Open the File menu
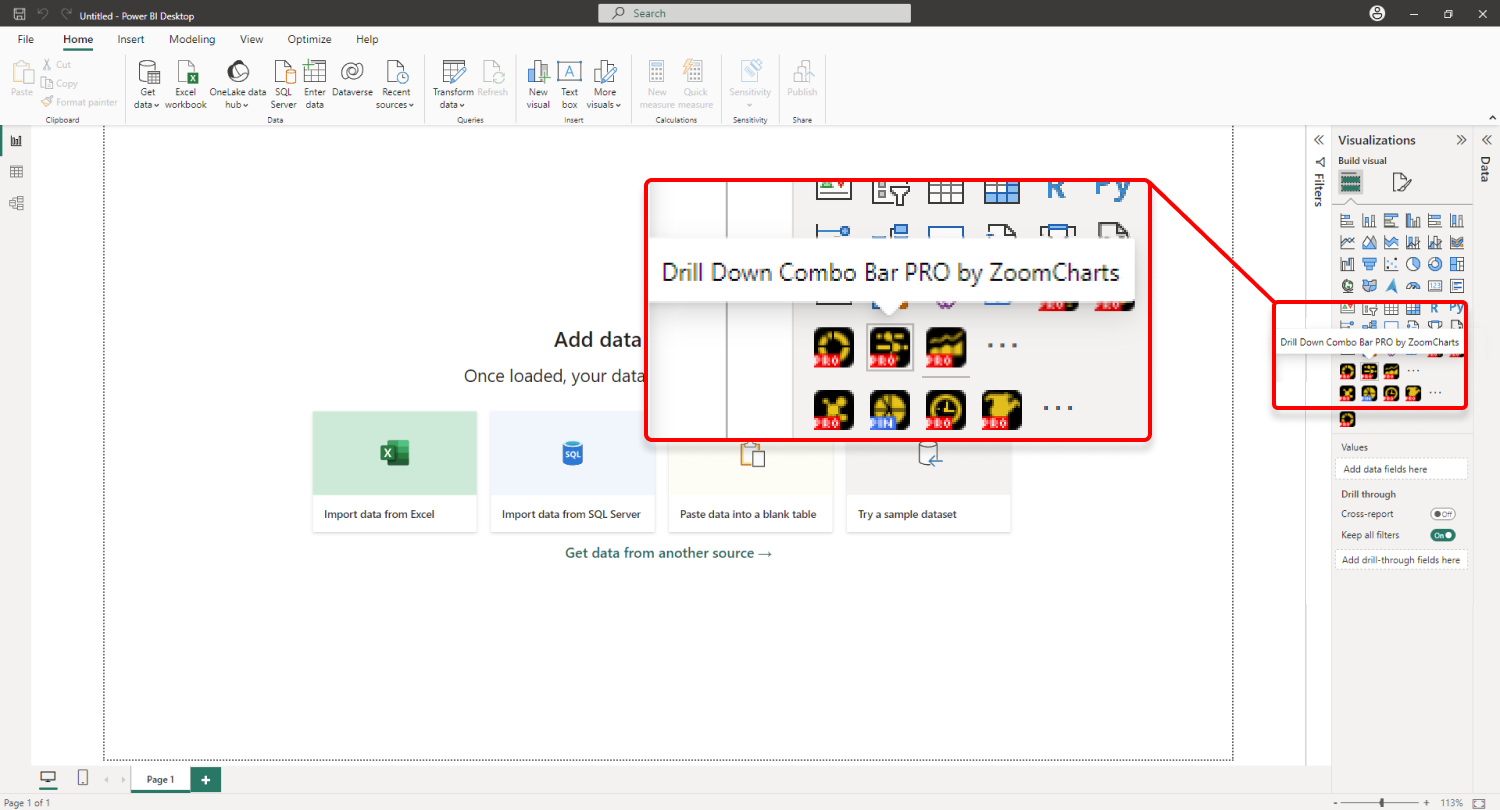Viewport: 1500px width, 810px height. click(x=26, y=40)
